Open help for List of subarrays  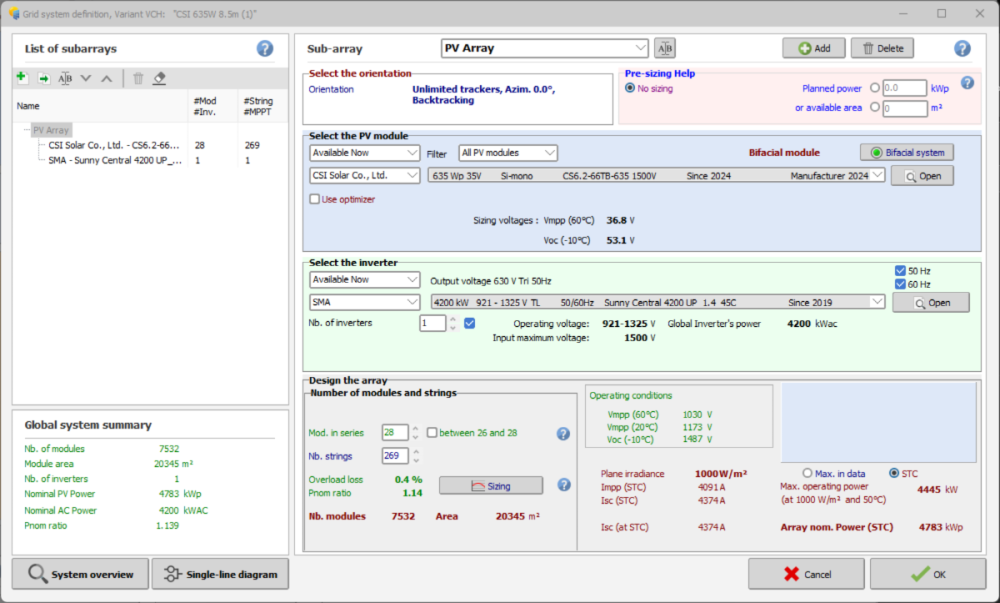pos(264,48)
